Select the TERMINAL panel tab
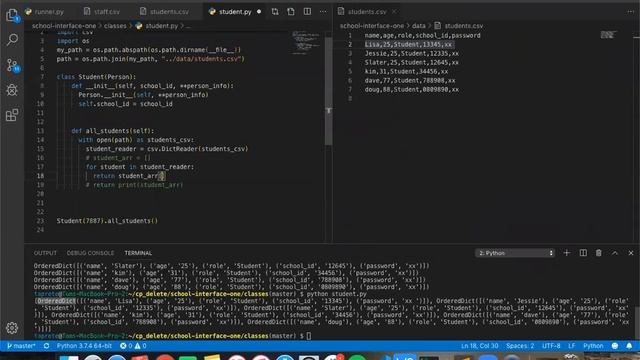The height and width of the screenshot is (360, 640). point(138,253)
